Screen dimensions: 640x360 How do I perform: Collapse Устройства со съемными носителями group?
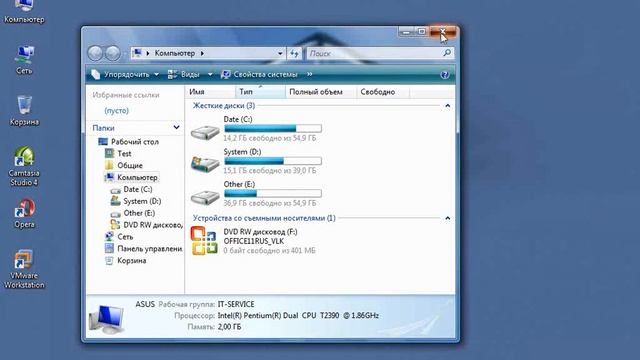pyautogui.click(x=447, y=218)
